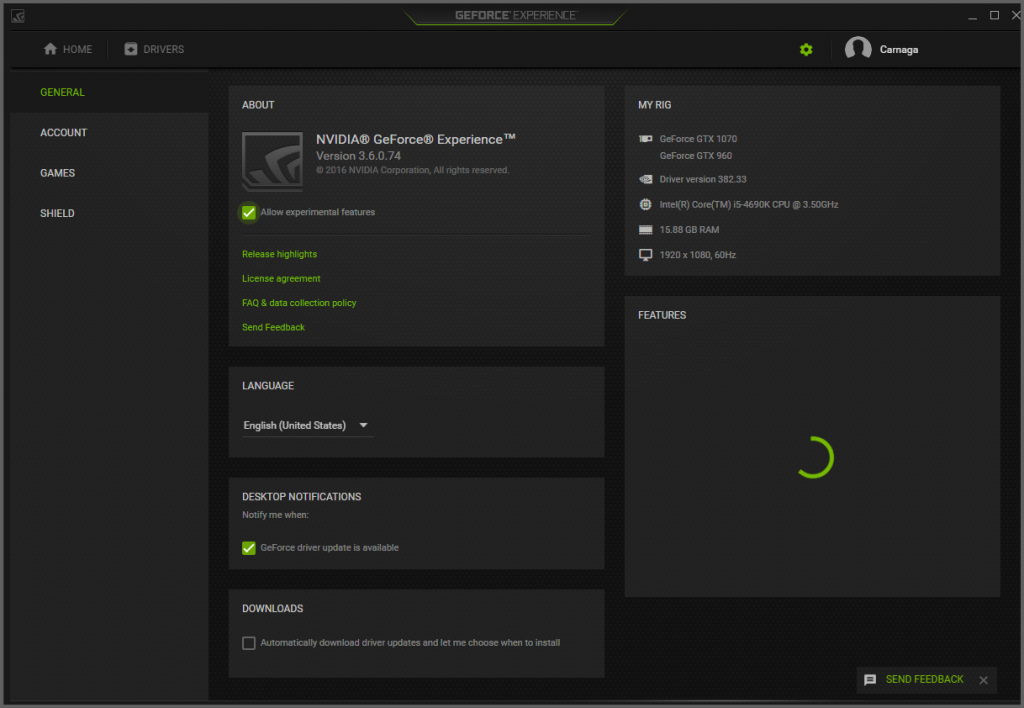Disable Allow experimental features checkbox
The width and height of the screenshot is (1024, 708).
coord(249,212)
